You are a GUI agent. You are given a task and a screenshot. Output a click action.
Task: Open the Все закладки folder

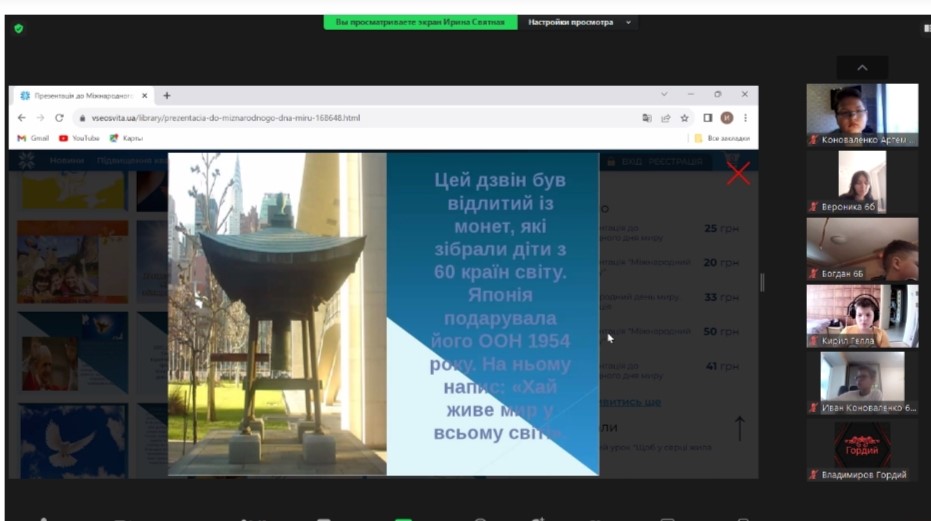tap(722, 138)
